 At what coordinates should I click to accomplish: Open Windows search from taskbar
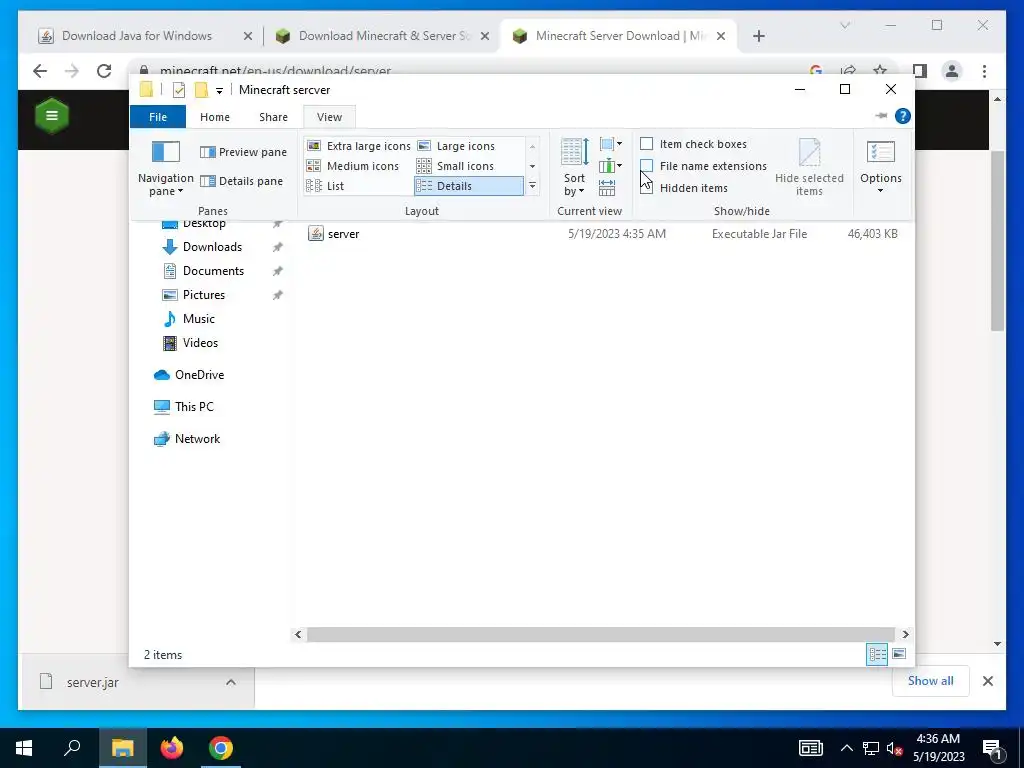point(72,748)
